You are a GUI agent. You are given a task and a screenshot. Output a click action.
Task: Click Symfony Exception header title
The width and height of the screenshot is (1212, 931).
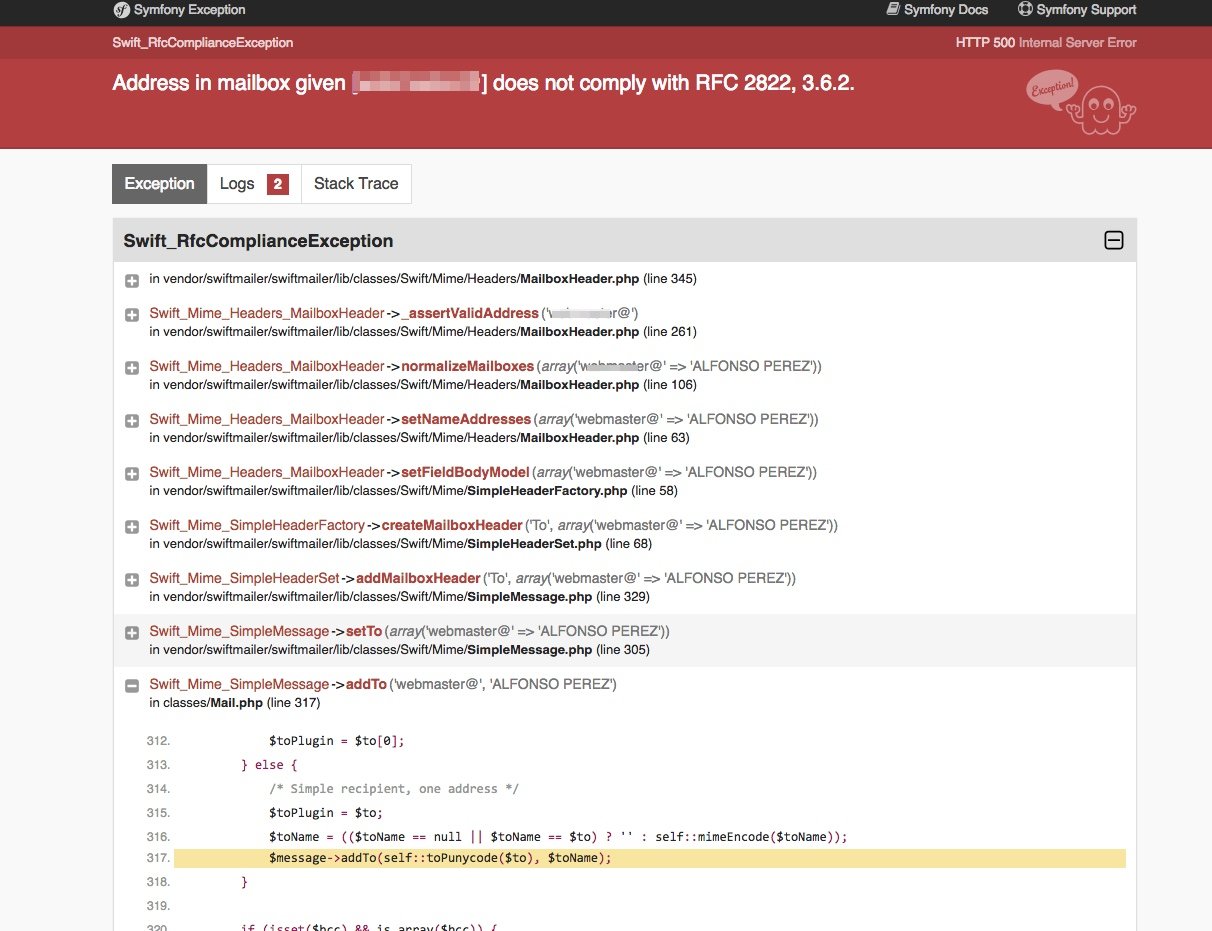click(x=189, y=10)
